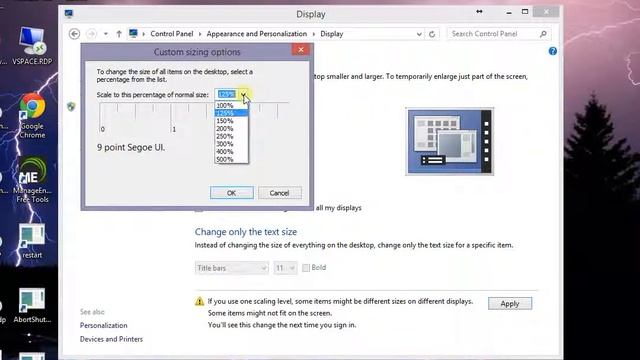Confirm with the OK button

click(x=231, y=193)
